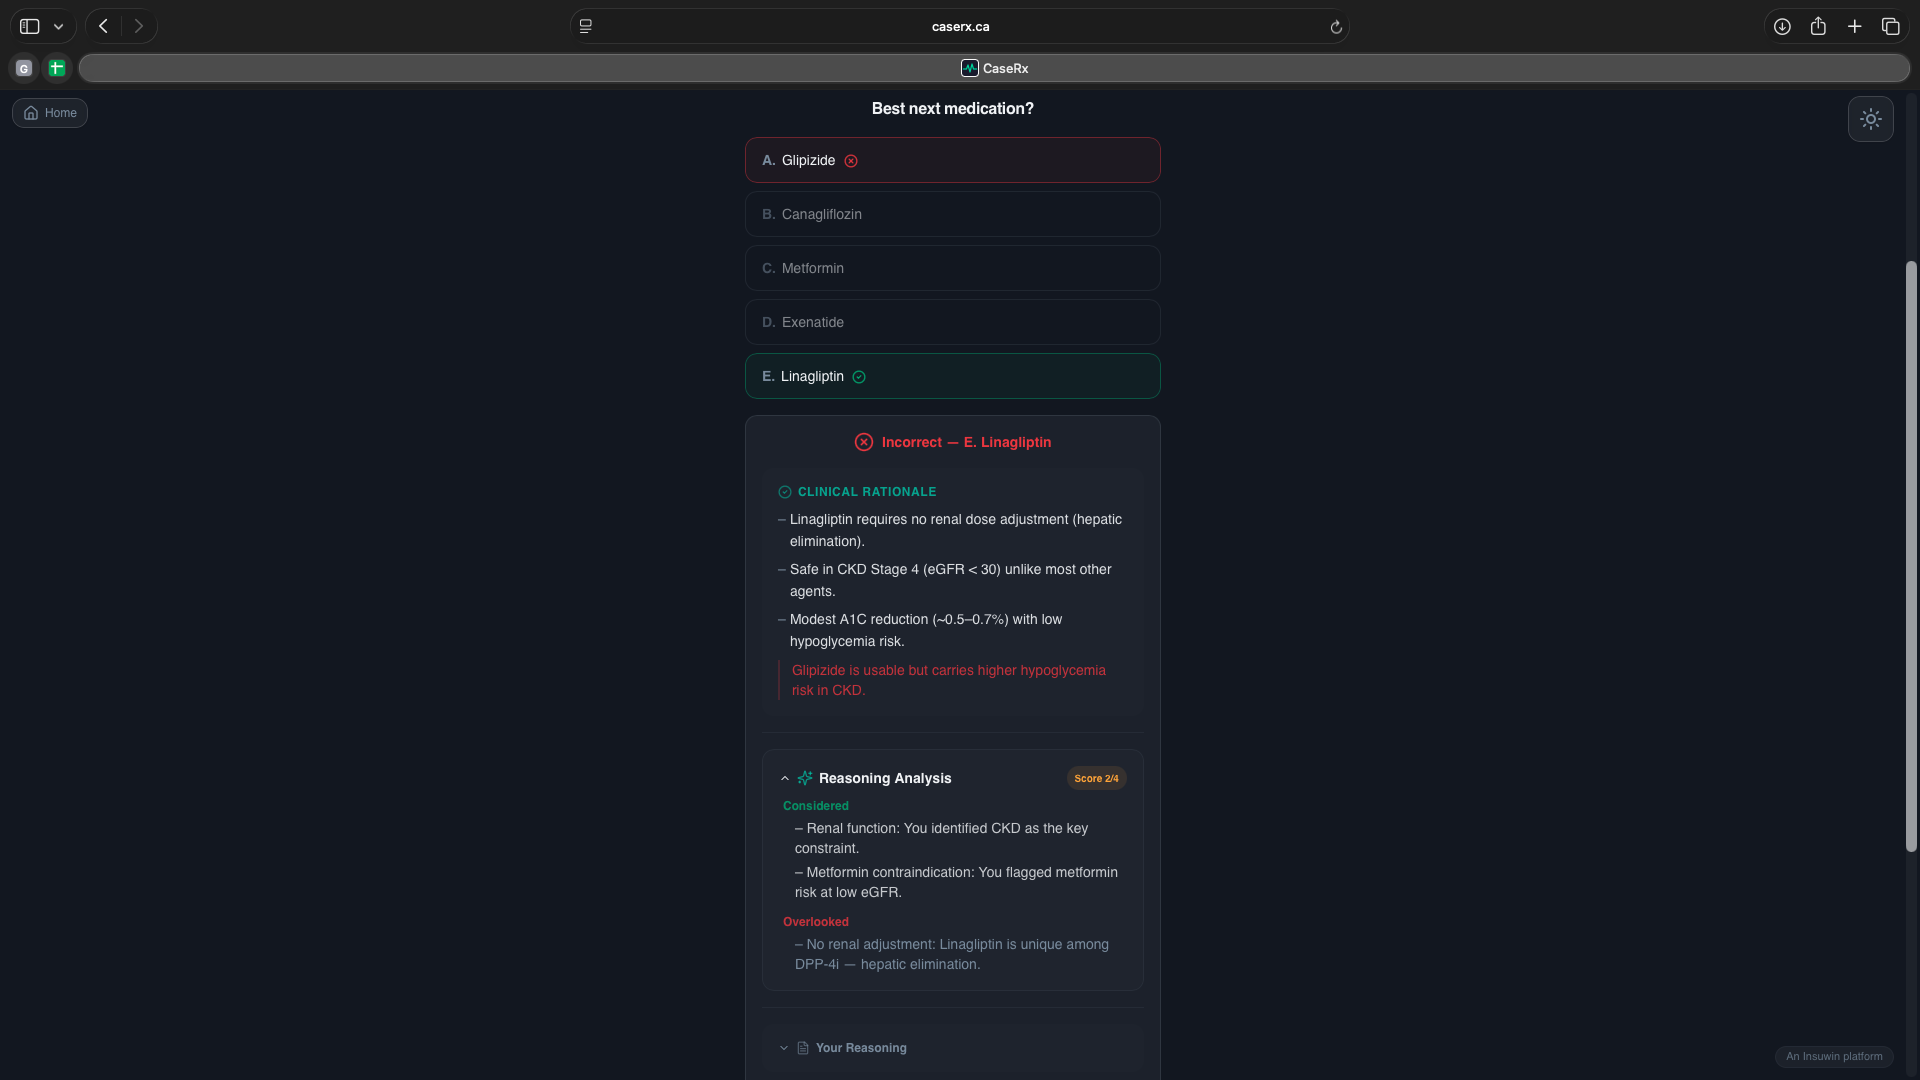Select answer option B. Canagliflozin

tap(952, 214)
